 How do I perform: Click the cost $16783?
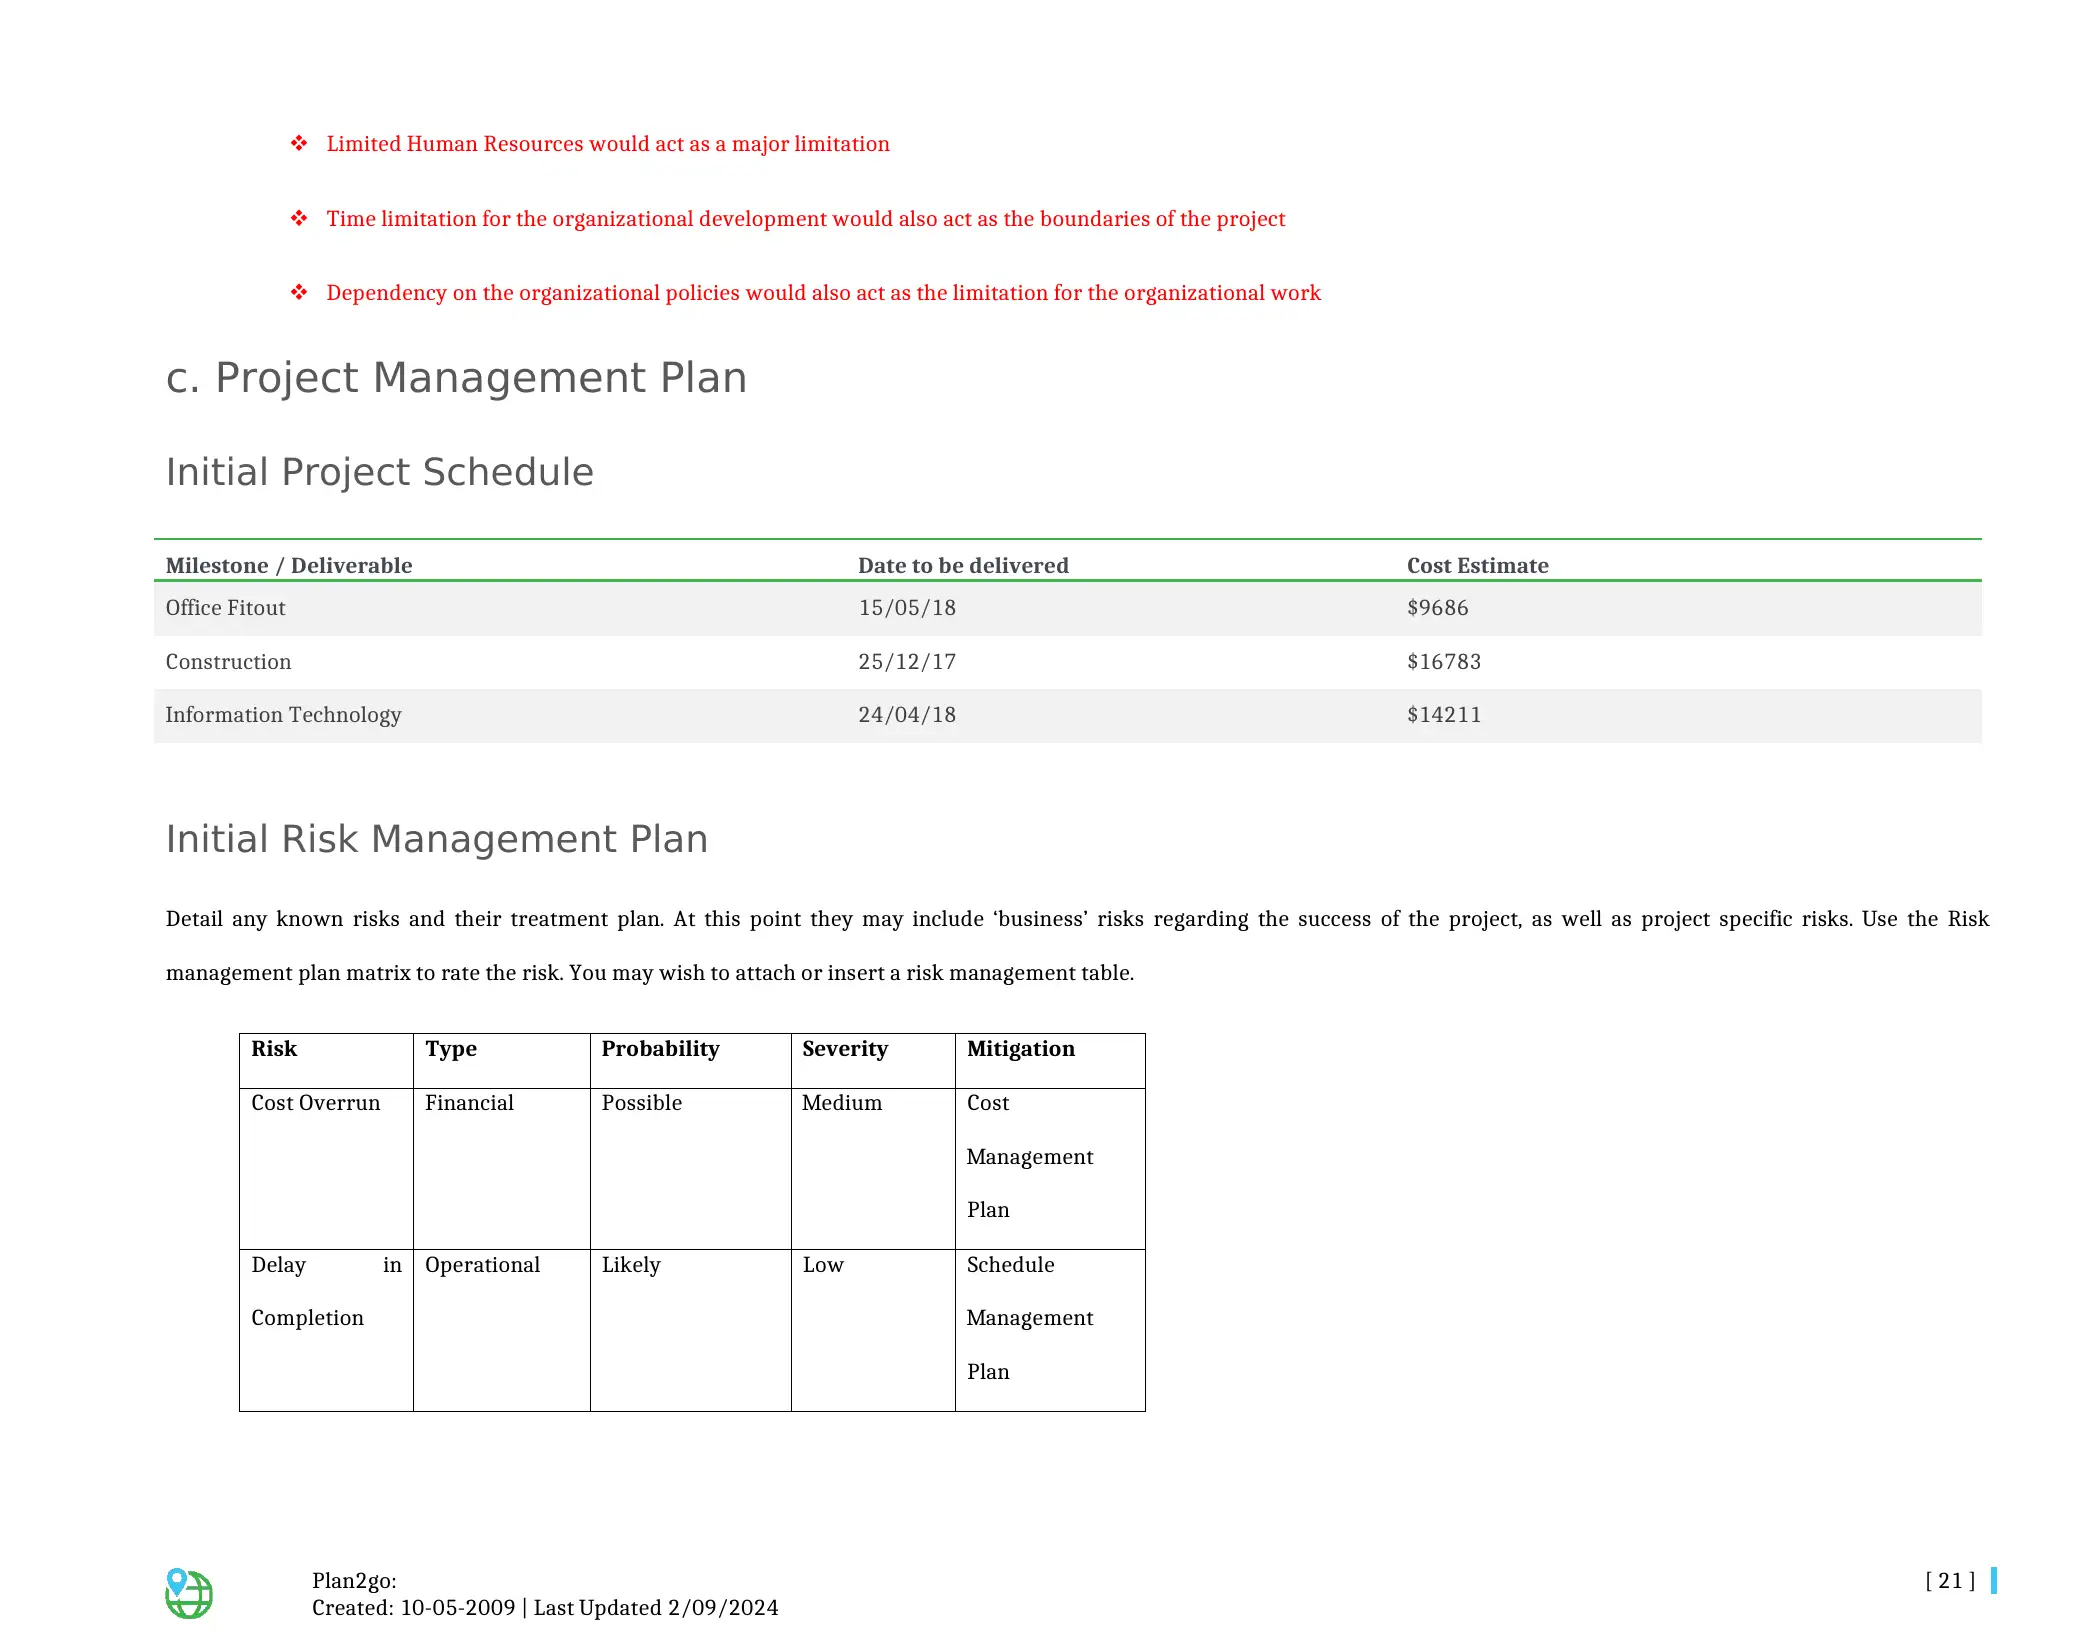[x=1444, y=662]
